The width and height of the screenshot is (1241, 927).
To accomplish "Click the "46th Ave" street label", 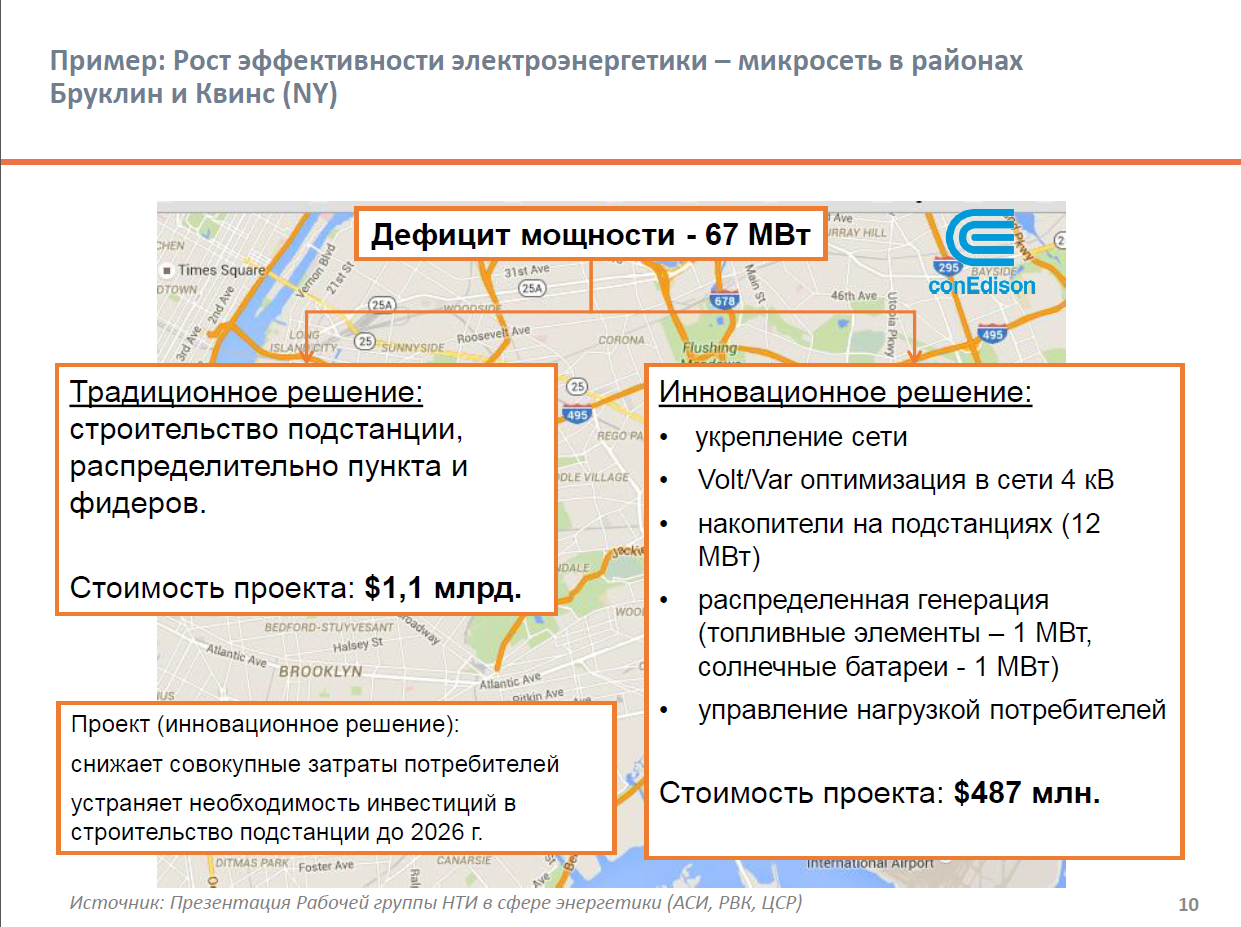I will pyautogui.click(x=854, y=296).
